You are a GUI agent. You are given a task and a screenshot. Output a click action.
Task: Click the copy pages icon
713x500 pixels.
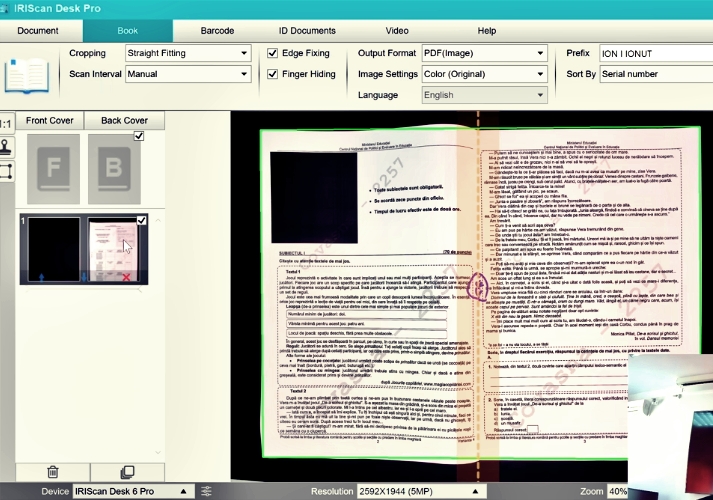coord(127,472)
